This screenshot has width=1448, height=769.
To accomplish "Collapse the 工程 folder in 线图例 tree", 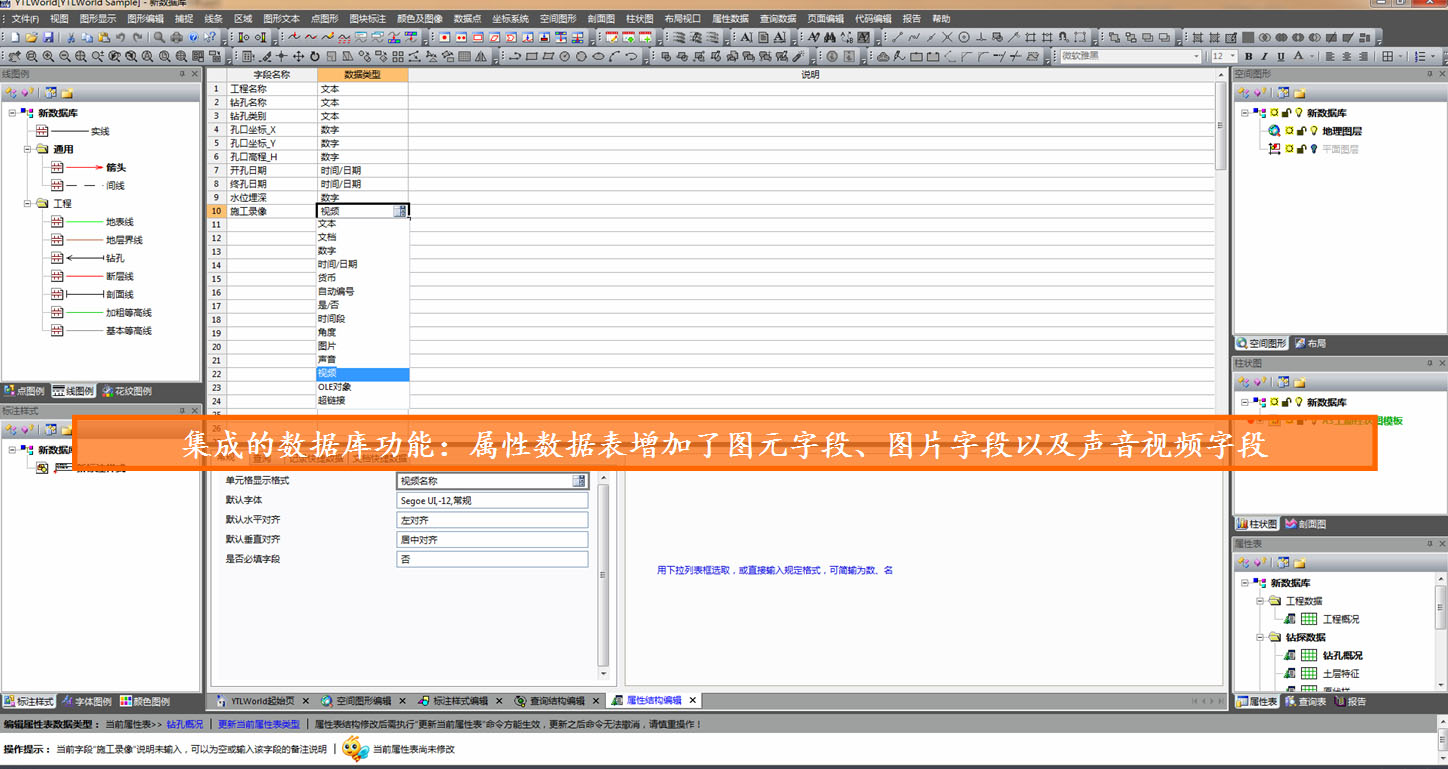I will click(28, 203).
